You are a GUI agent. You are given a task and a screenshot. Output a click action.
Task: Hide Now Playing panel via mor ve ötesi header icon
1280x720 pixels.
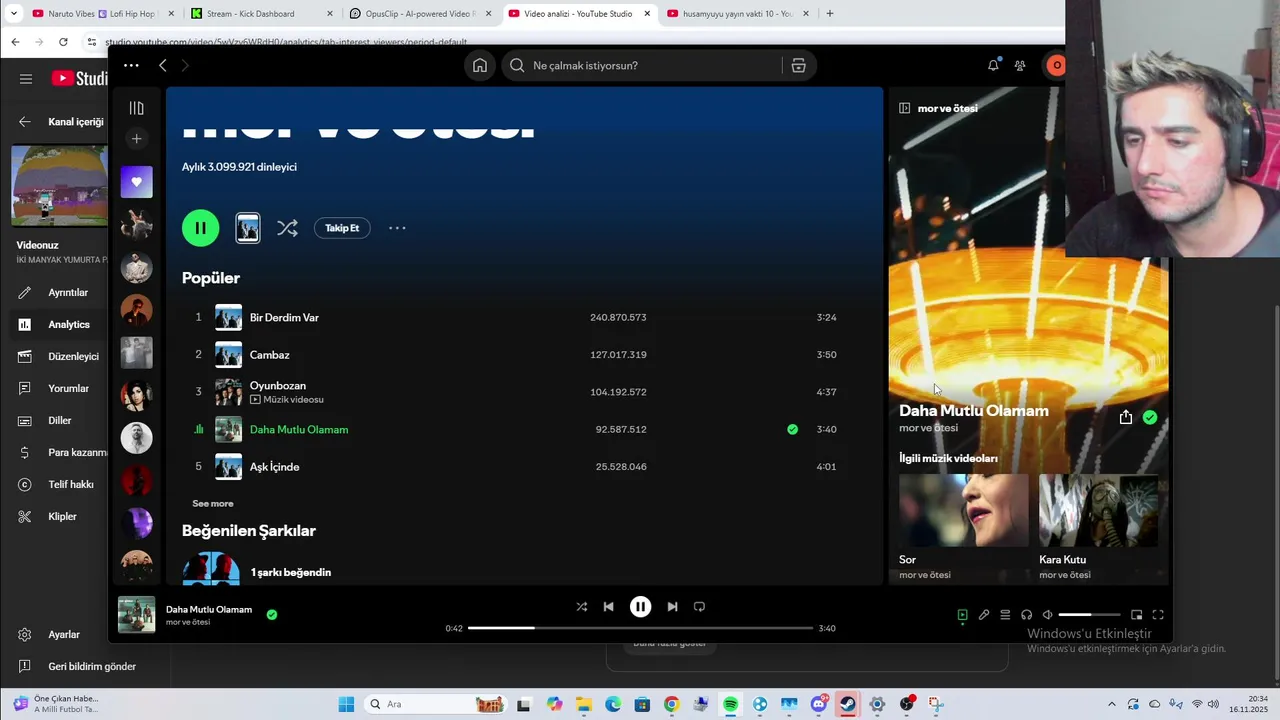[904, 108]
